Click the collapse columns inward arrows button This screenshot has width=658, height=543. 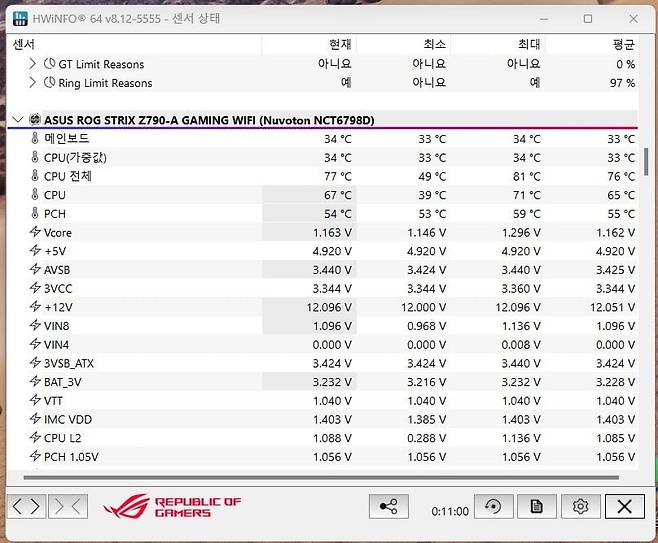pos(68,506)
